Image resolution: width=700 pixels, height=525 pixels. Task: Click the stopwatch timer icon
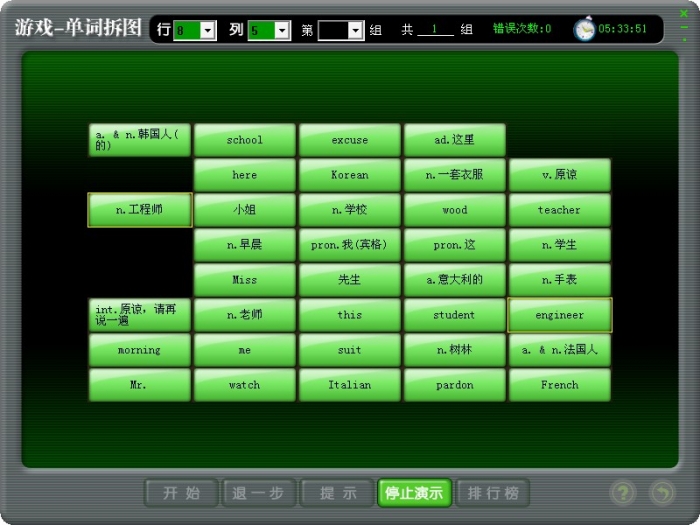pyautogui.click(x=584, y=30)
